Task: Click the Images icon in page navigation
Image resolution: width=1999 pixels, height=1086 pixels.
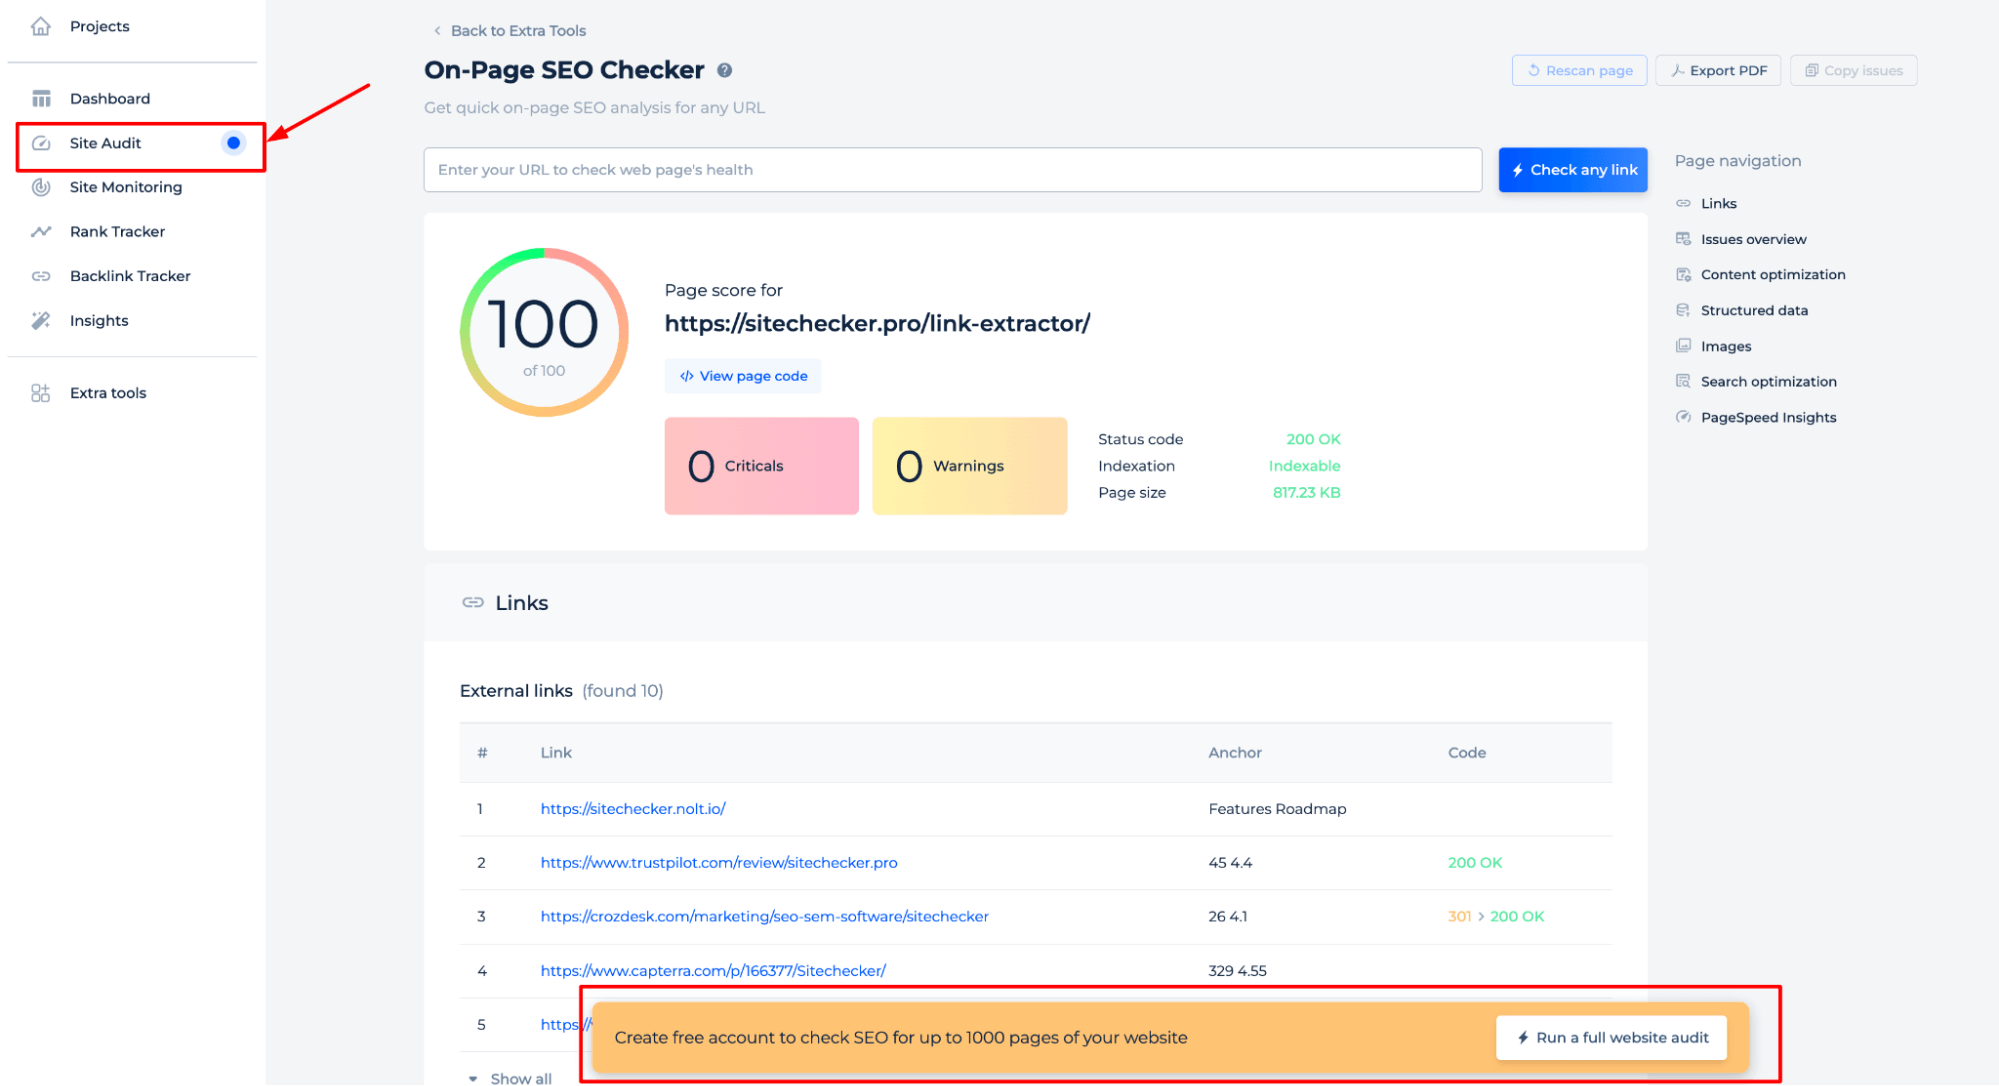Action: (1683, 346)
